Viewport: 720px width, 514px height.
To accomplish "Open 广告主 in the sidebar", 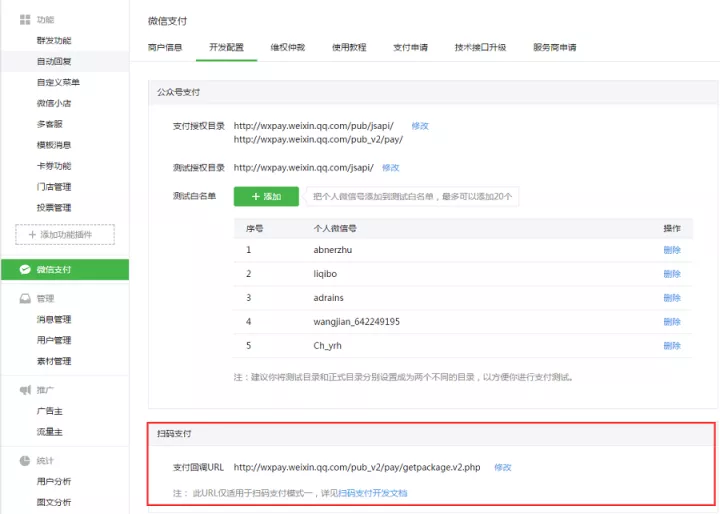I will 50,411.
